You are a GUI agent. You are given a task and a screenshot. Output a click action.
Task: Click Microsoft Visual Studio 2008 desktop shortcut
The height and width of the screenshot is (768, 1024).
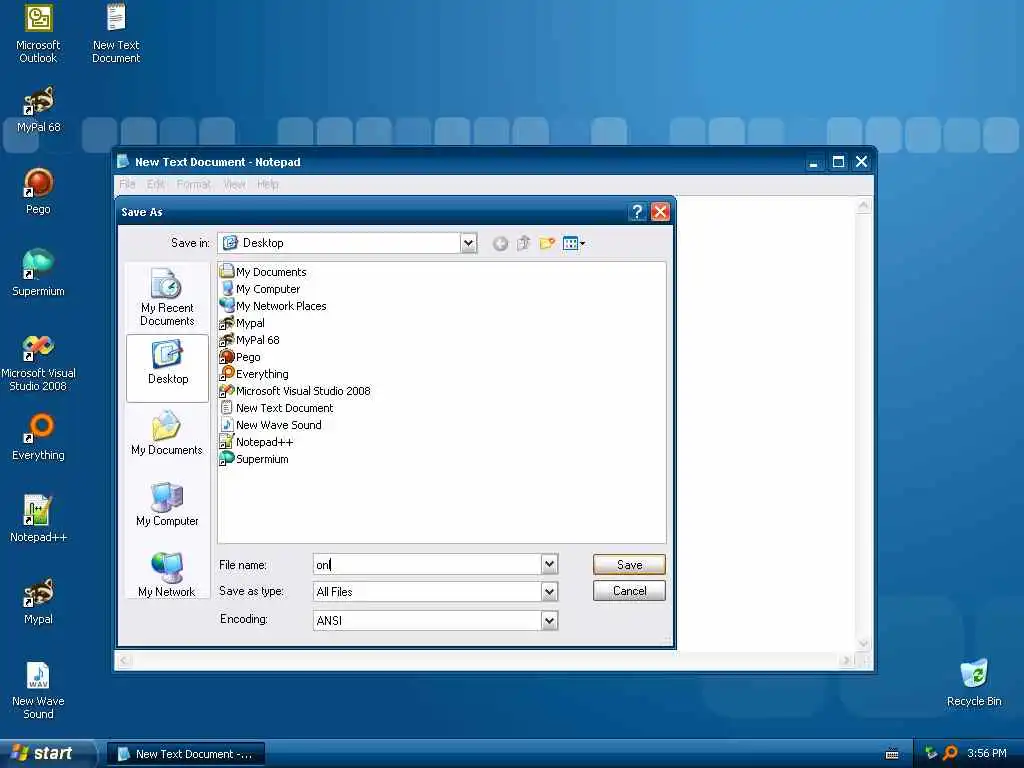38,361
